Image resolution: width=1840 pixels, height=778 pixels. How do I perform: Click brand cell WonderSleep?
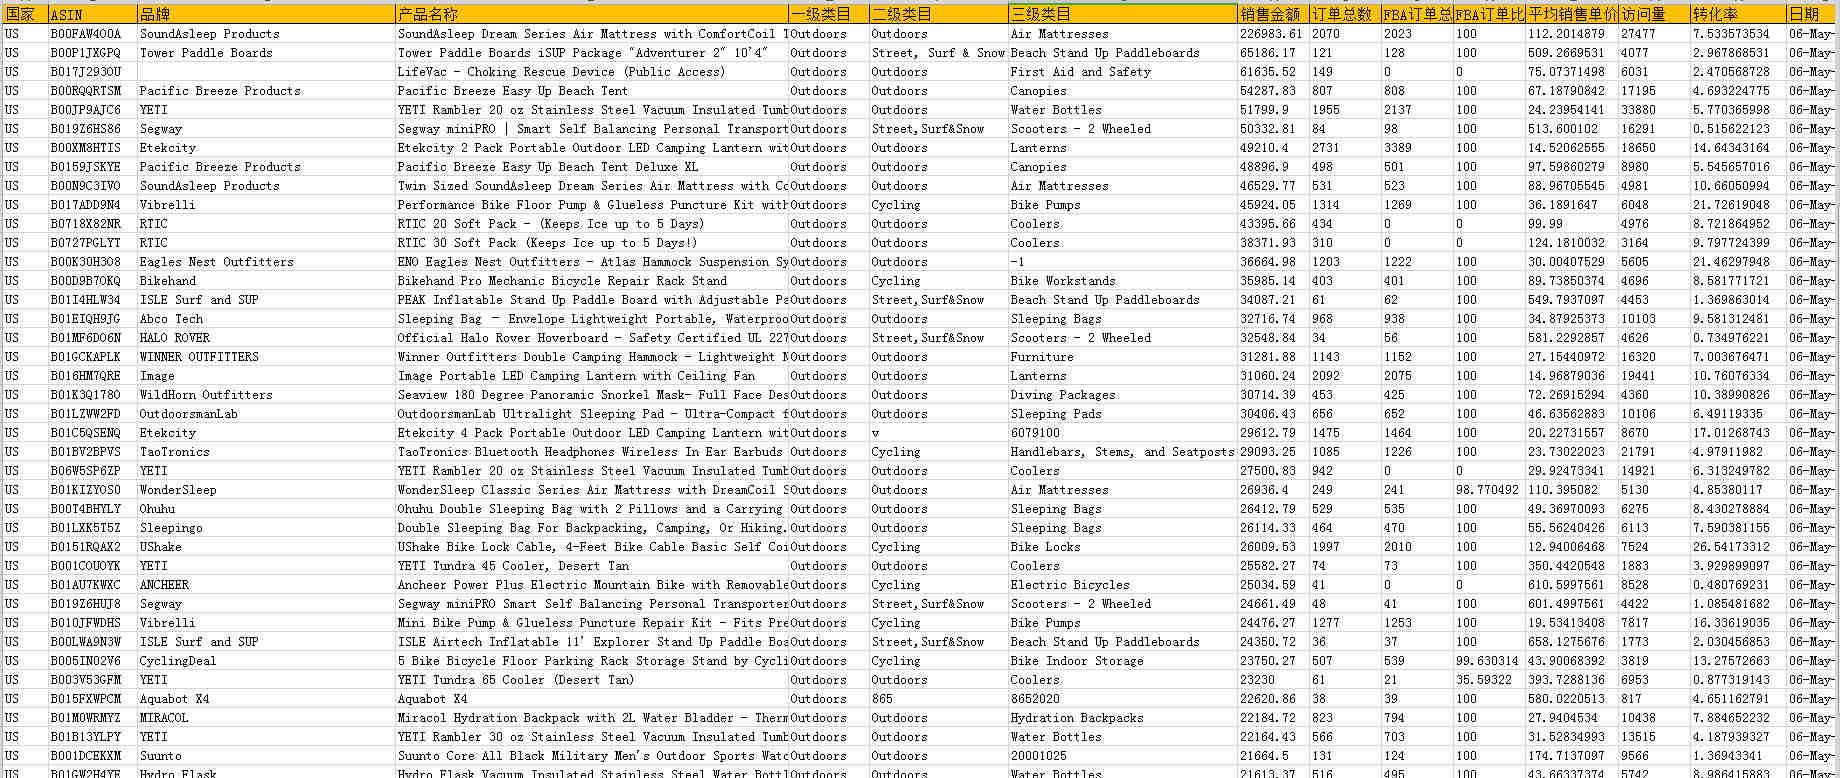coord(266,490)
